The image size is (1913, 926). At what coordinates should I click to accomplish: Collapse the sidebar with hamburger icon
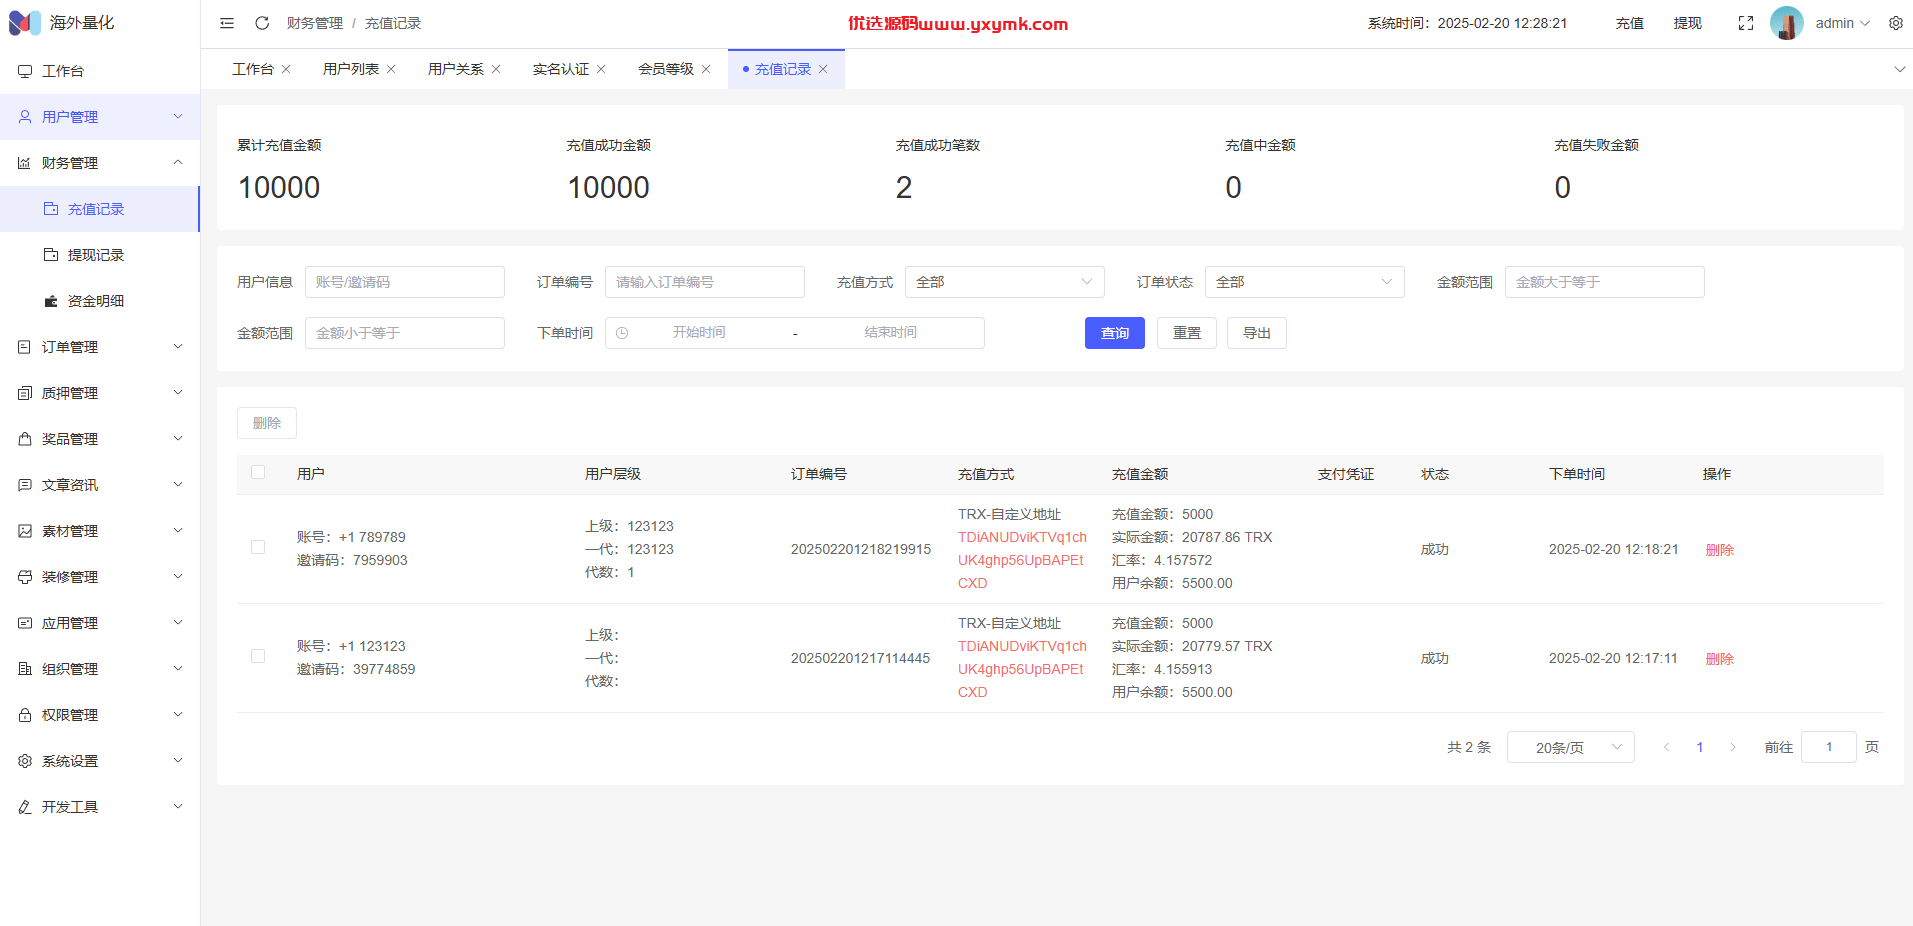[x=227, y=23]
